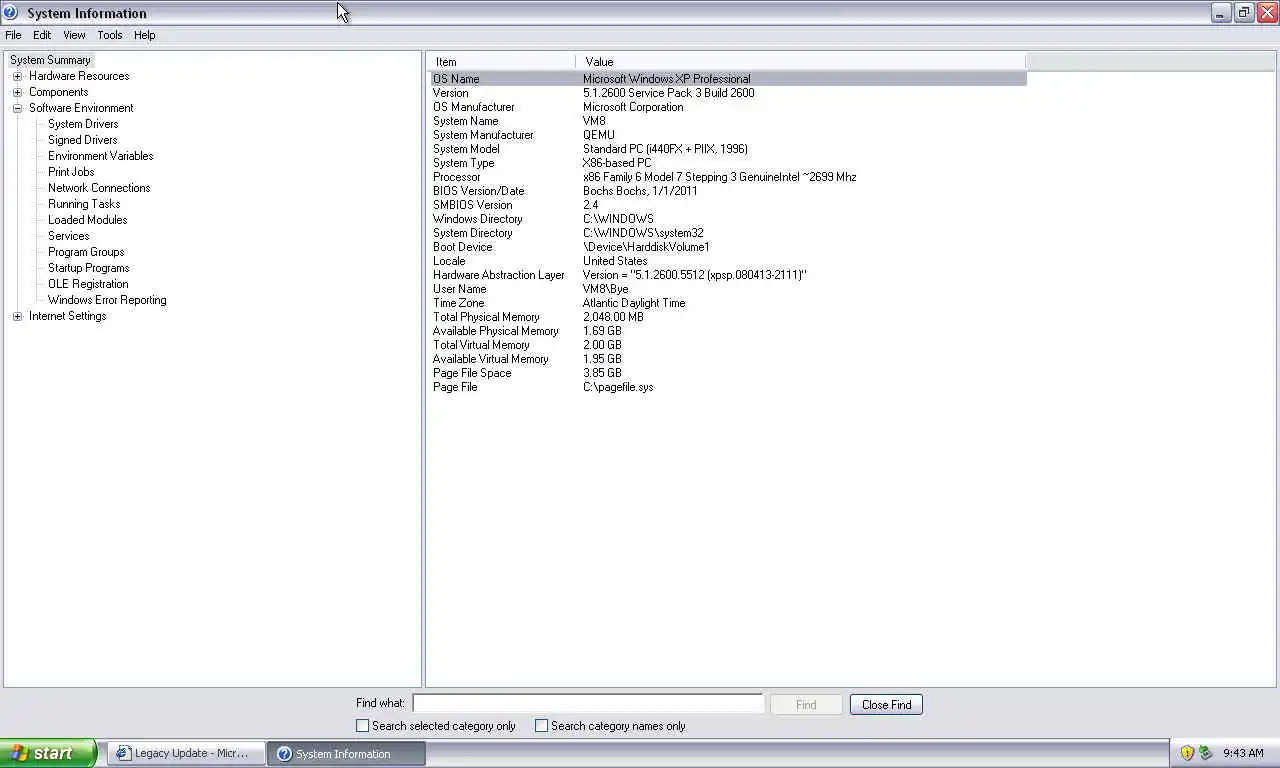This screenshot has width=1280, height=768.
Task: Select the System Model row
Action: point(728,149)
